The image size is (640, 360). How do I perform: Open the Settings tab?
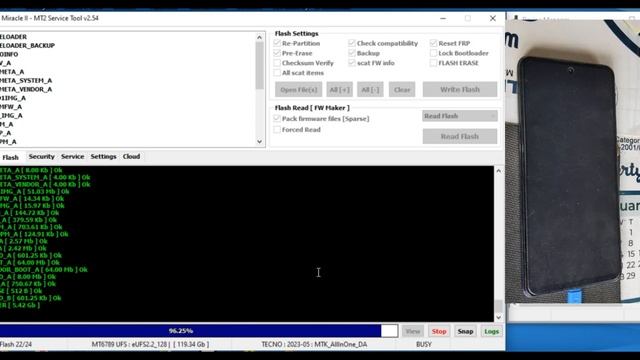pyautogui.click(x=103, y=156)
